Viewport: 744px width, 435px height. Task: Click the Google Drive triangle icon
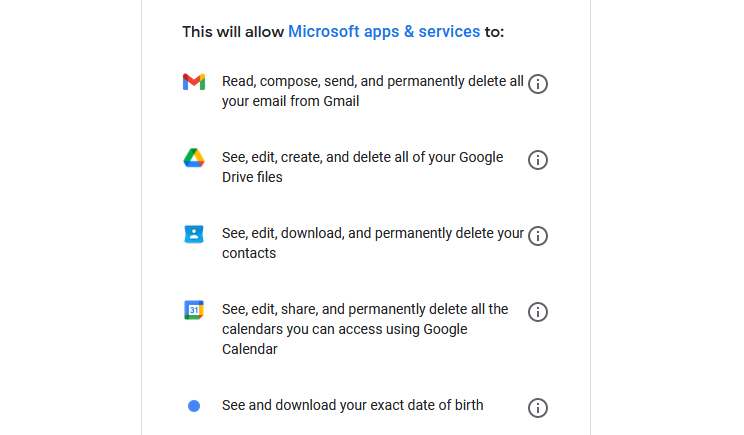[194, 158]
